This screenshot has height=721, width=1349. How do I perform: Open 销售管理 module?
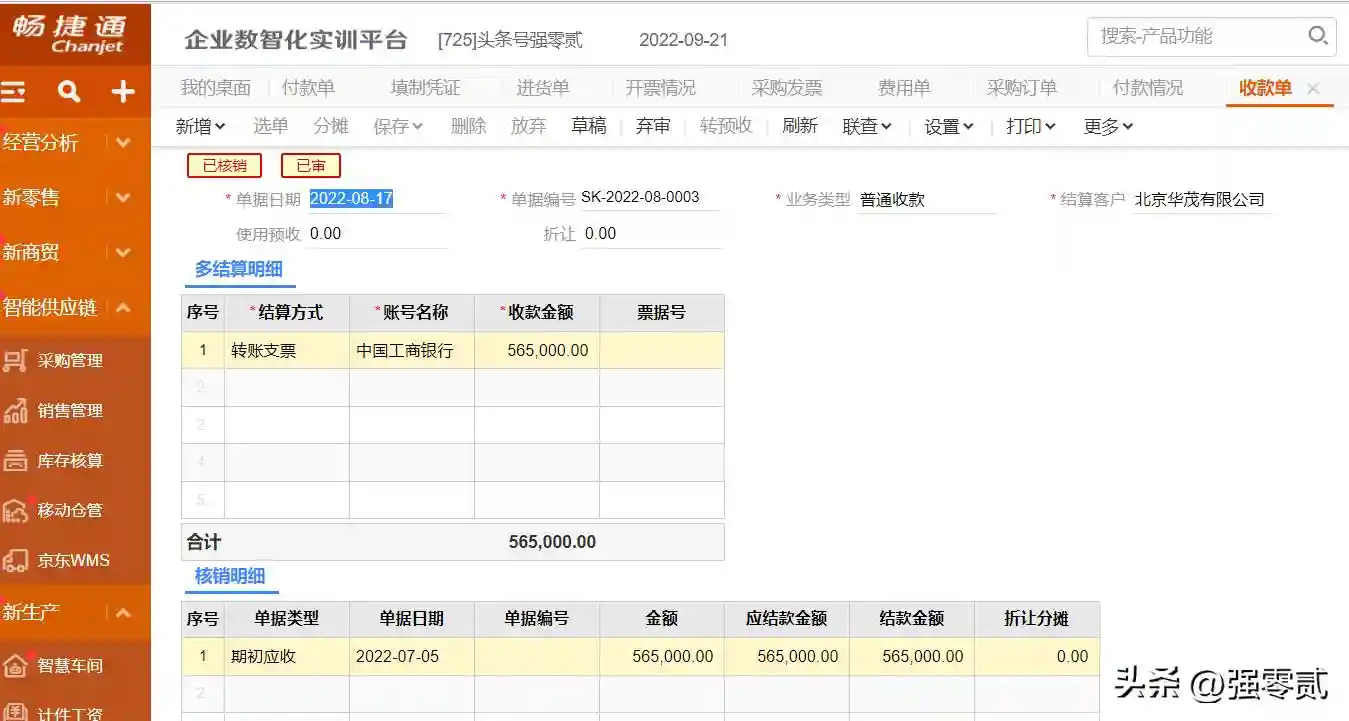coord(70,411)
